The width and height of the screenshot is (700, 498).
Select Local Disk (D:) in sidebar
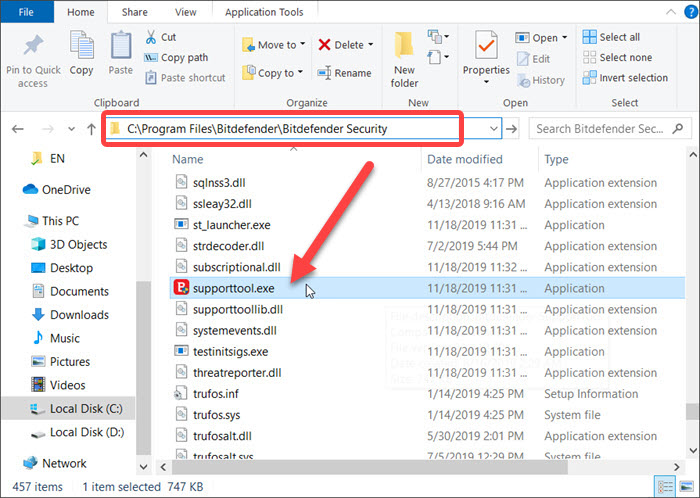(77, 432)
